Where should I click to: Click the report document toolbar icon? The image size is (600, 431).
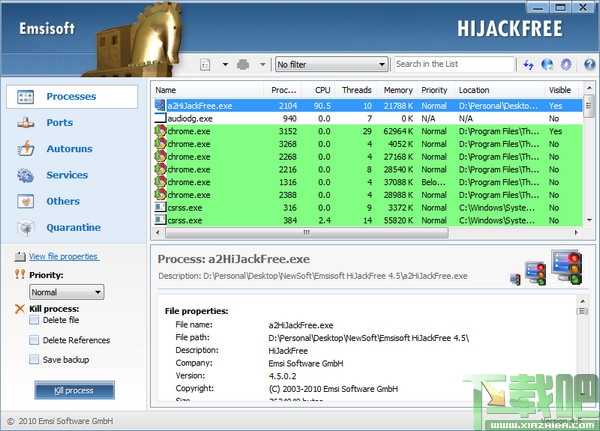click(205, 64)
